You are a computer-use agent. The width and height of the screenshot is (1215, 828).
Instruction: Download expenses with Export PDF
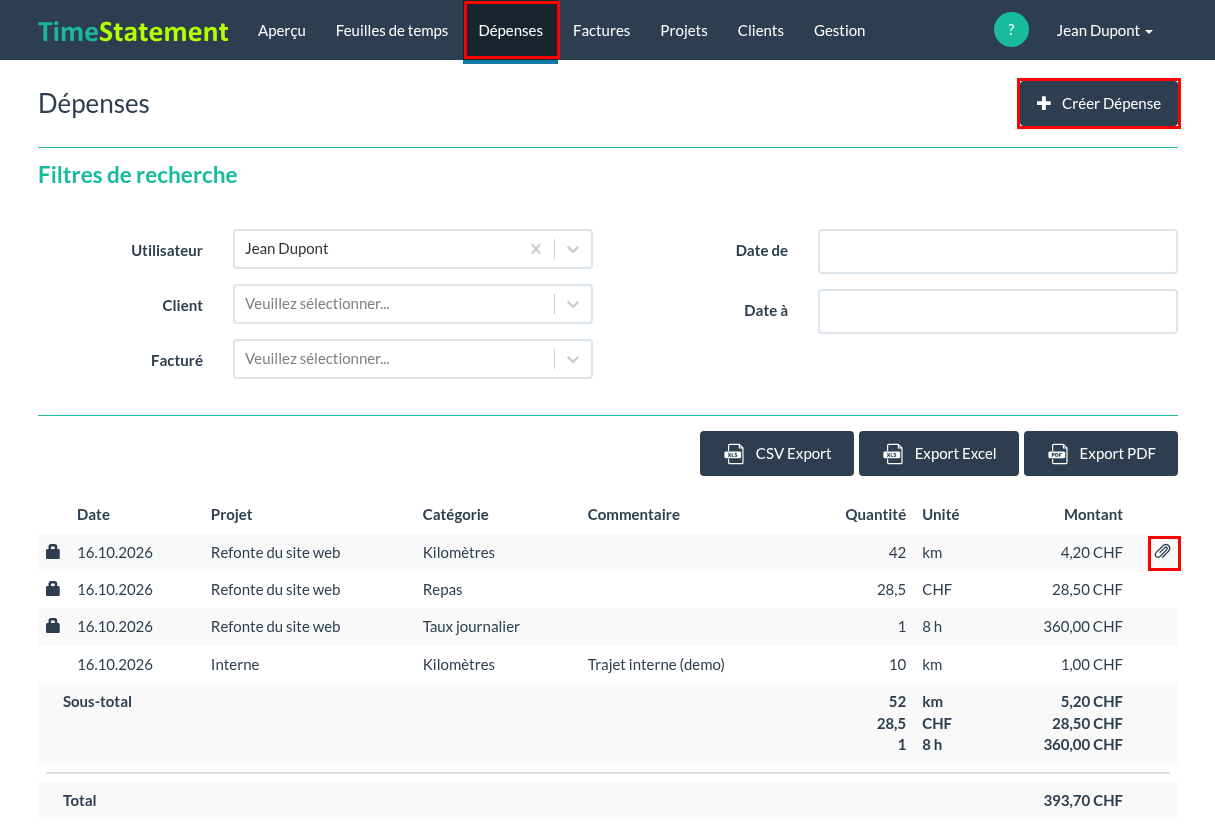click(x=1101, y=453)
